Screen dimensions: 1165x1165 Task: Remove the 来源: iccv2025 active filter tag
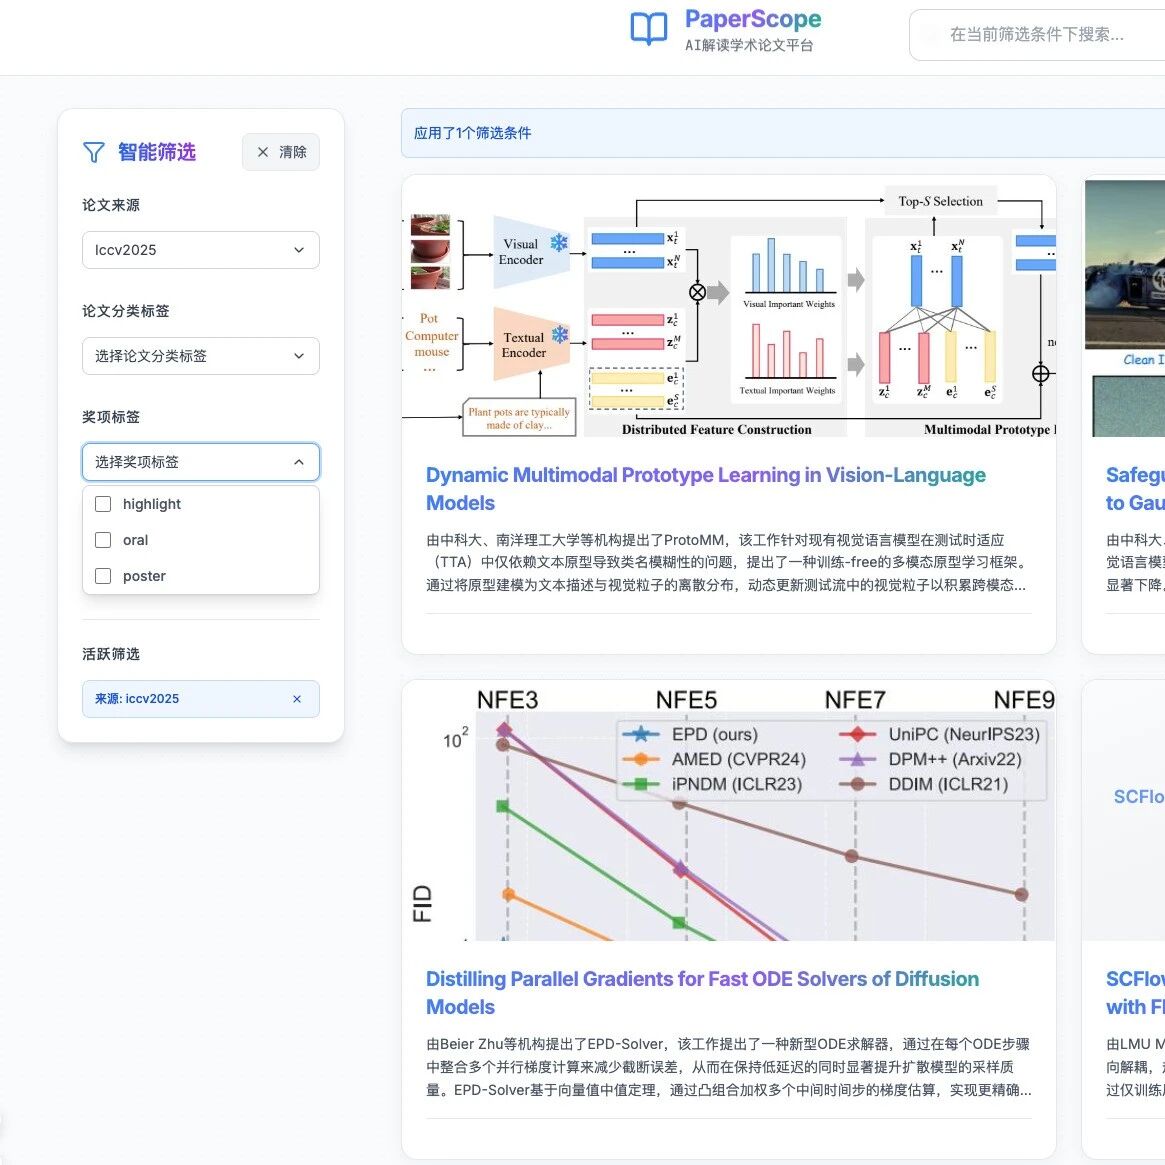coord(297,699)
